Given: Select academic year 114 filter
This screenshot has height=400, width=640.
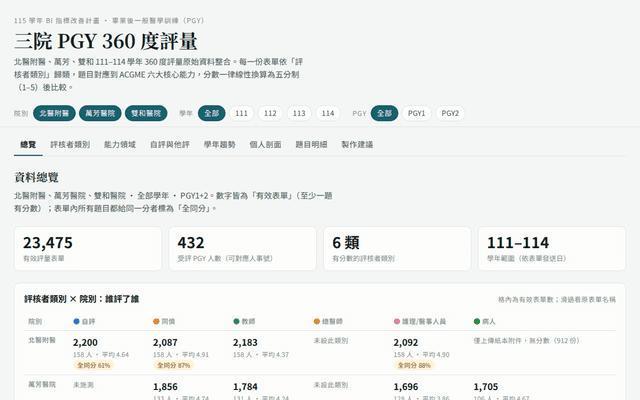Looking at the screenshot, I should click(x=328, y=113).
